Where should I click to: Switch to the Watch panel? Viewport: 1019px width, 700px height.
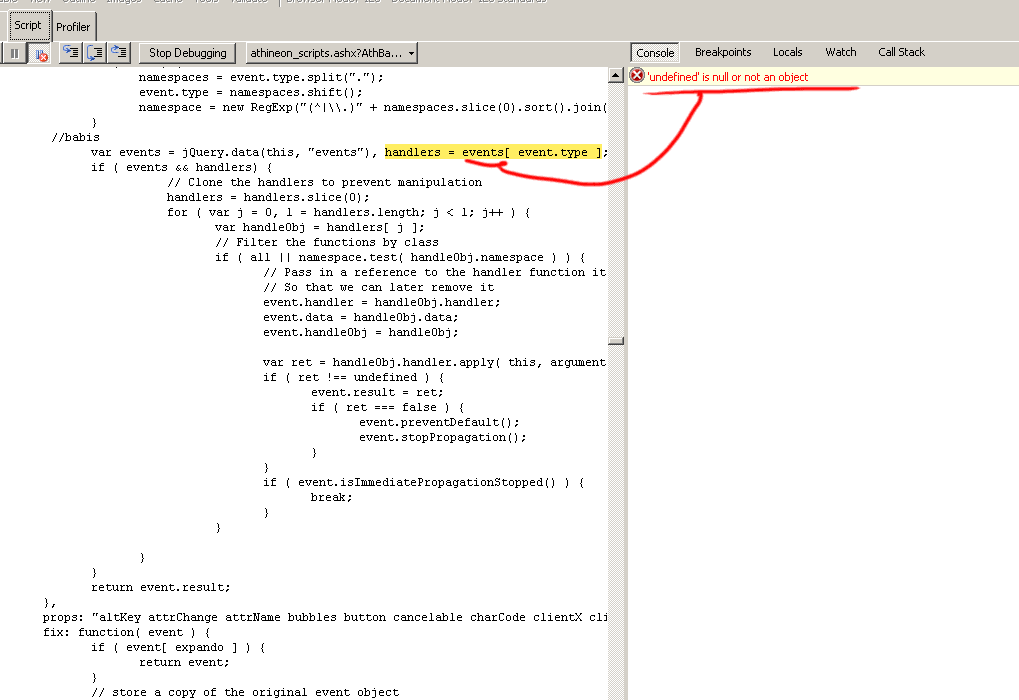[840, 53]
